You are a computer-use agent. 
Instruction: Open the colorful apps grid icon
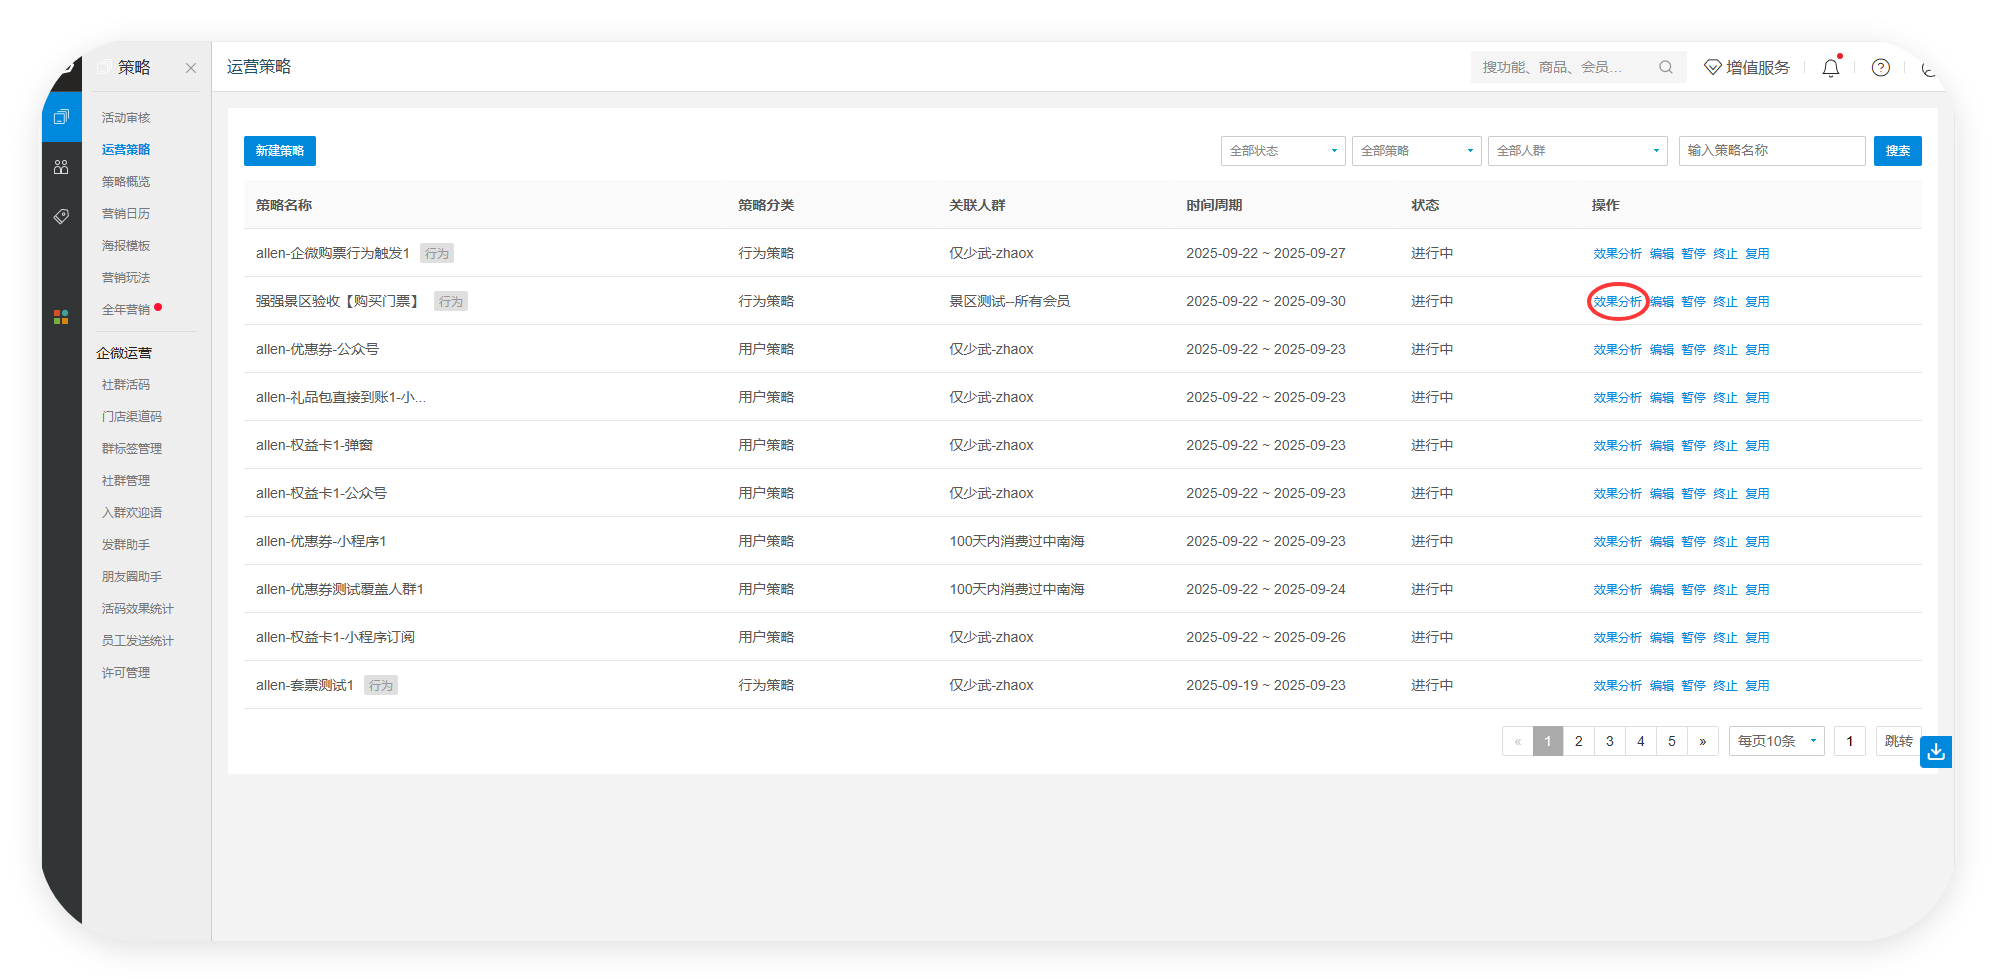61,317
